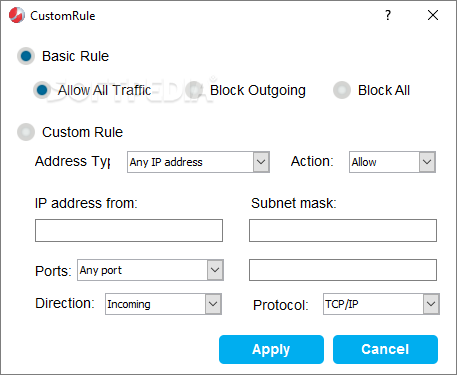The width and height of the screenshot is (457, 375).
Task: Enable the Custom Rule radio button
Action: (x=26, y=132)
